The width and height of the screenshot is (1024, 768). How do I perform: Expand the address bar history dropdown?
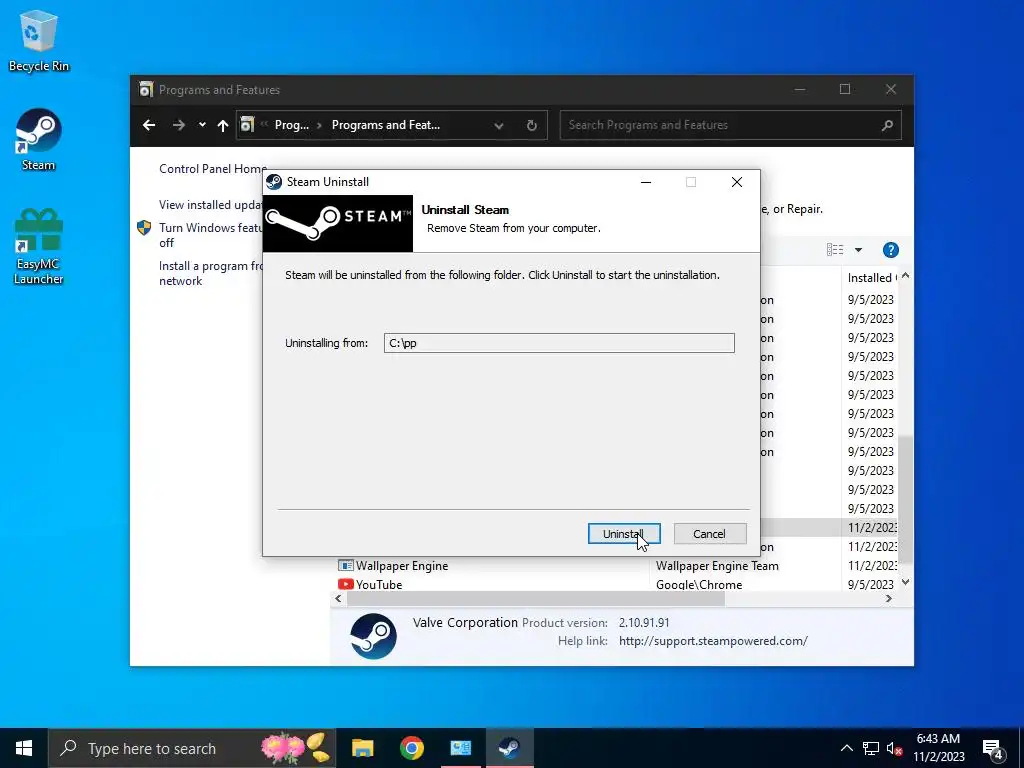click(499, 125)
